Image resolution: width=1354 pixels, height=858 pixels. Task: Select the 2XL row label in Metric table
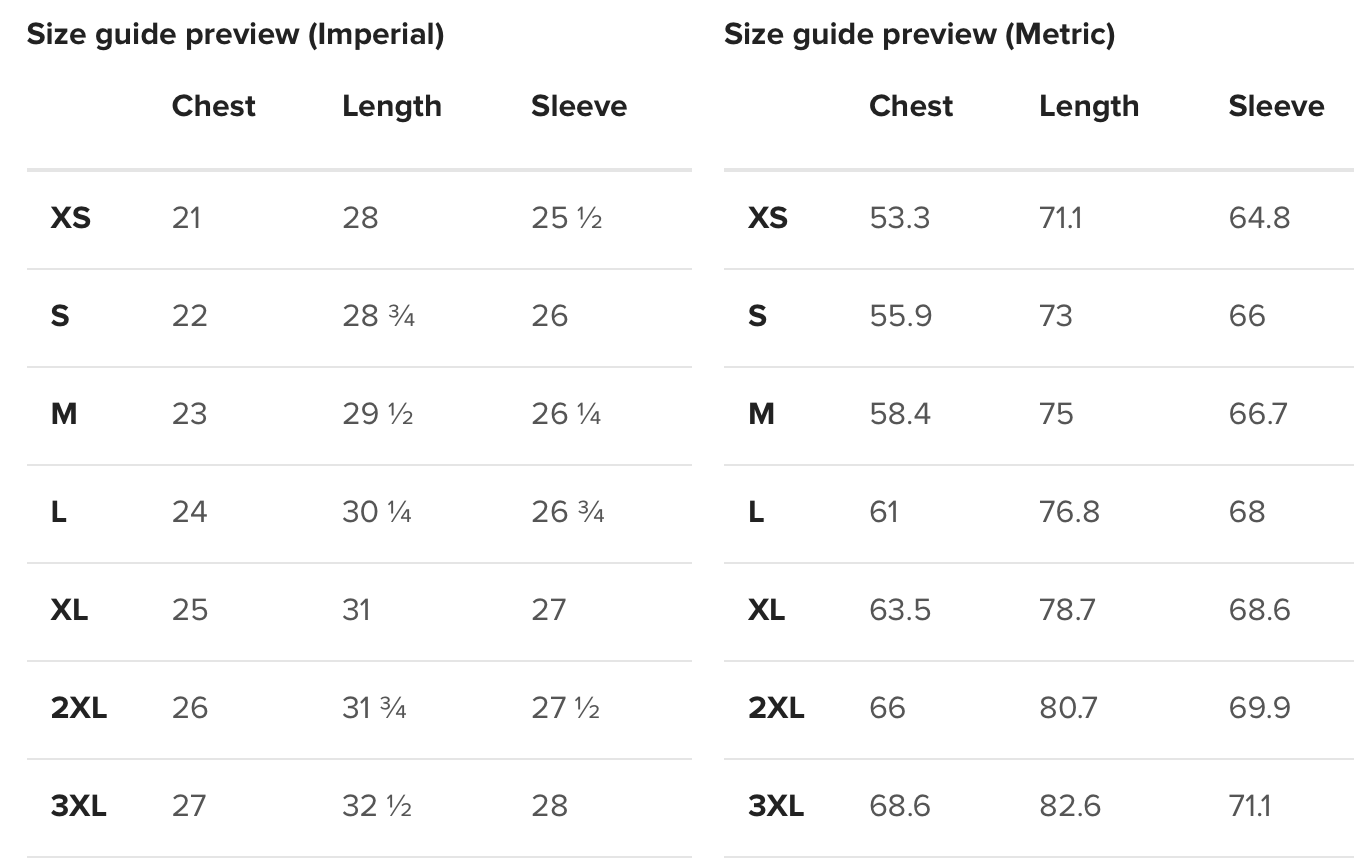coord(776,708)
